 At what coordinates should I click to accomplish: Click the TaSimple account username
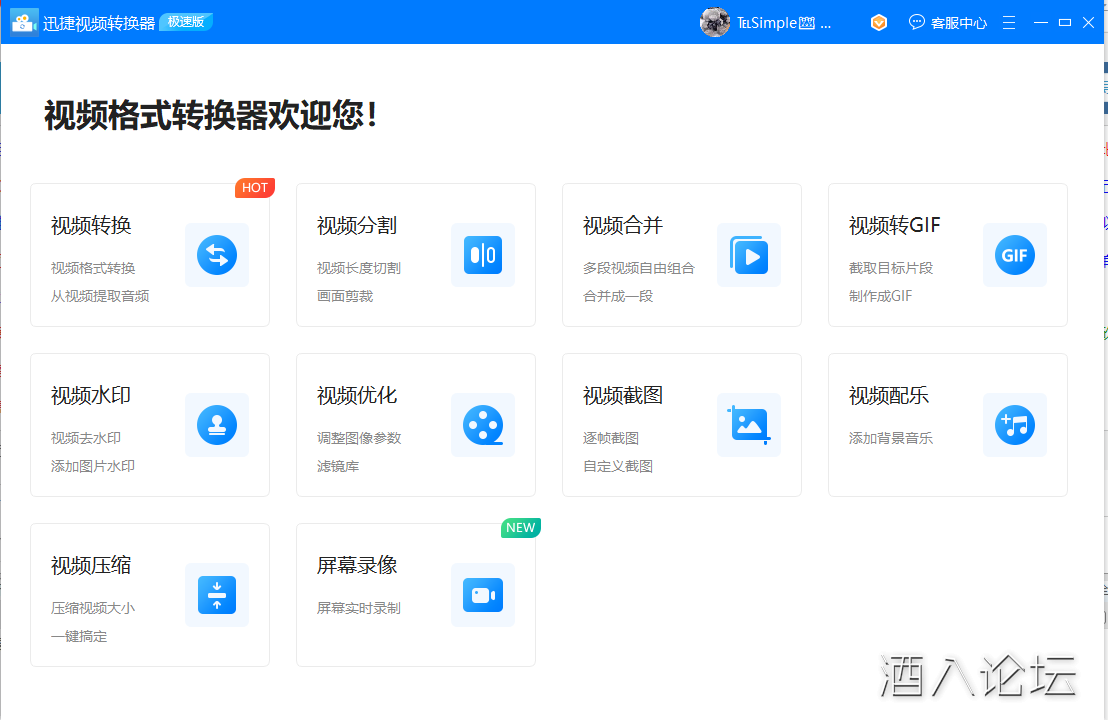click(785, 23)
